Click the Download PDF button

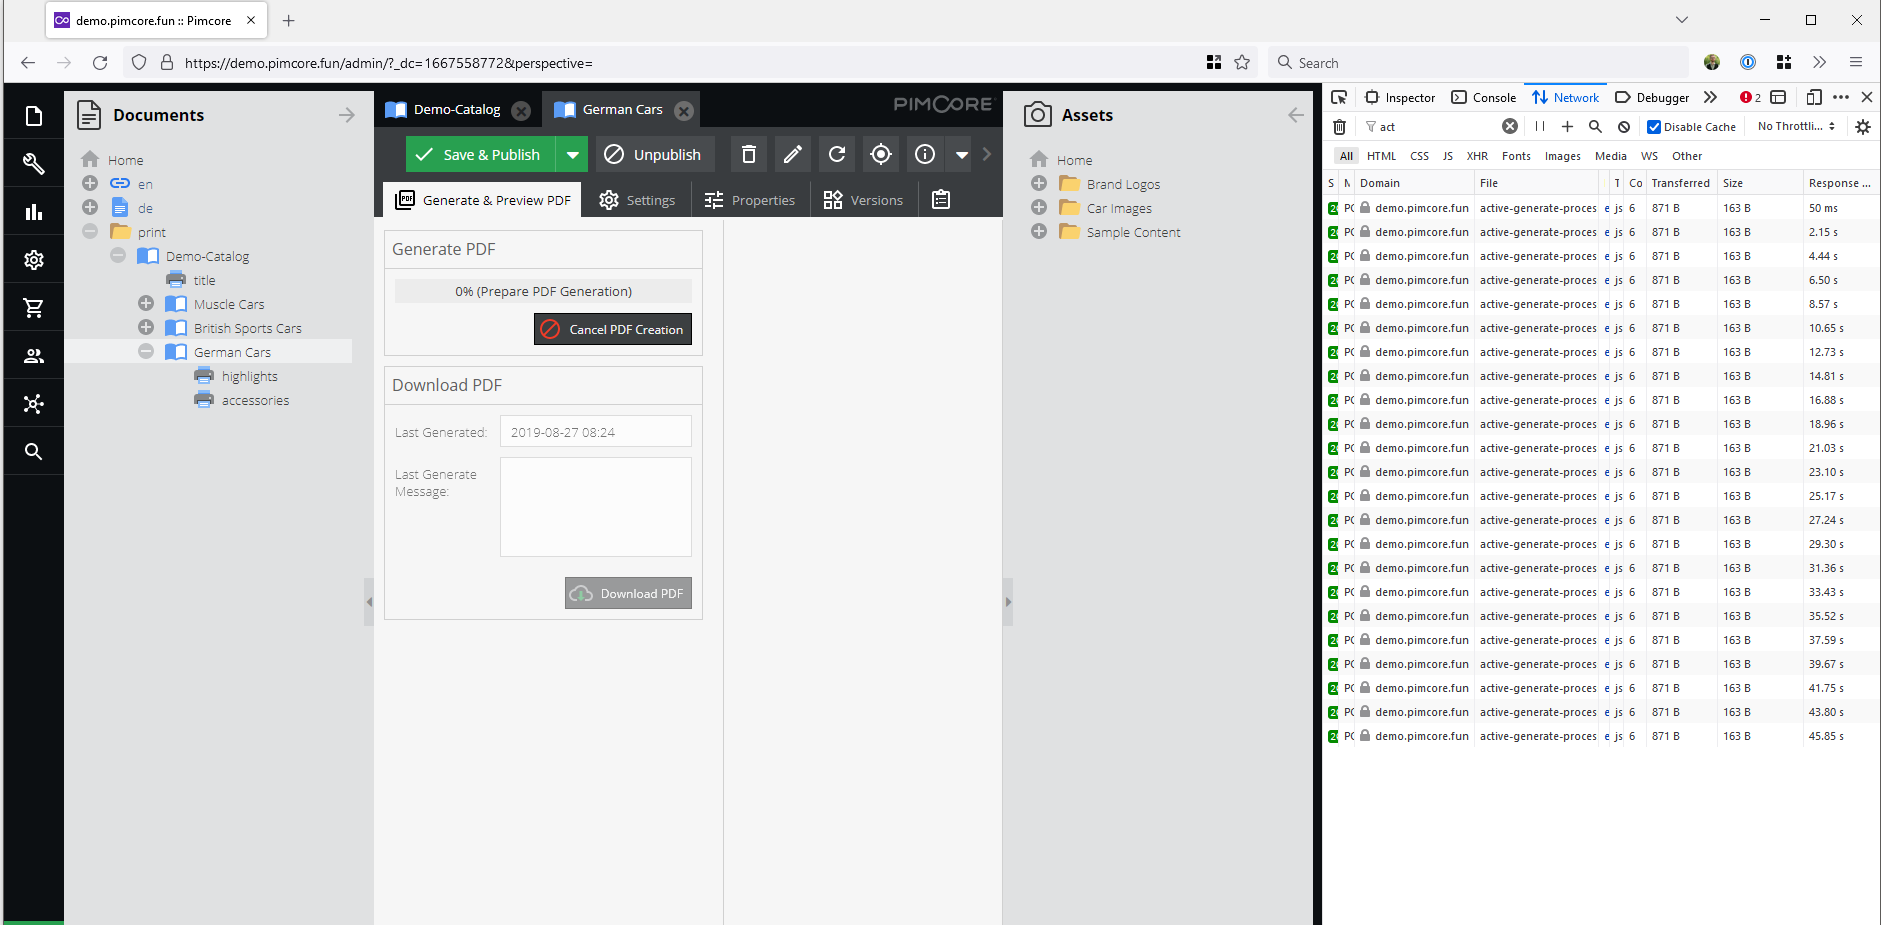point(628,593)
